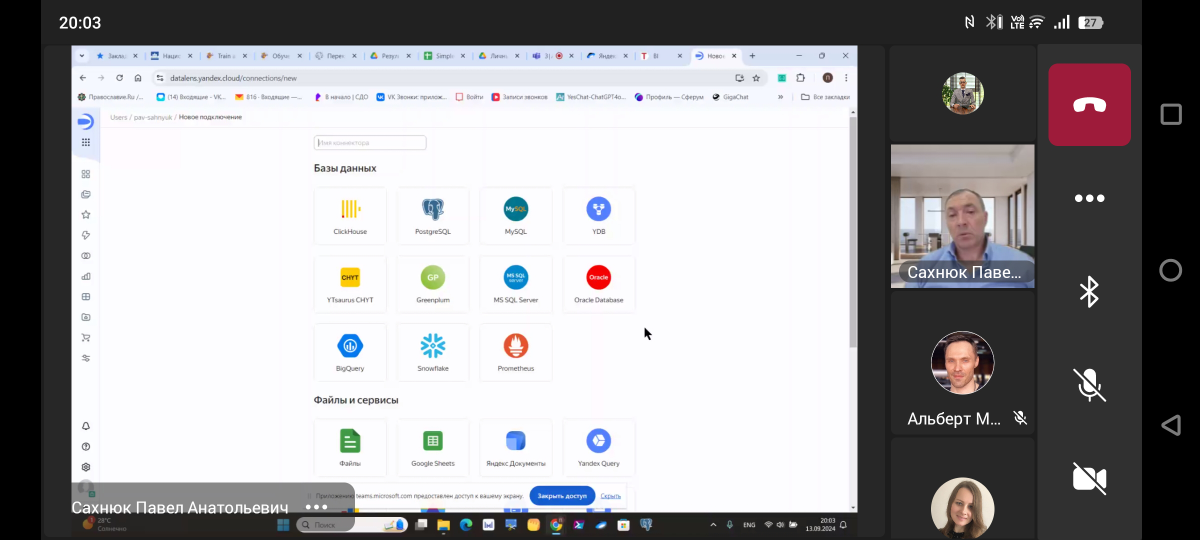Open the Записи звонков bookmark
1200x540 pixels.
[520, 97]
